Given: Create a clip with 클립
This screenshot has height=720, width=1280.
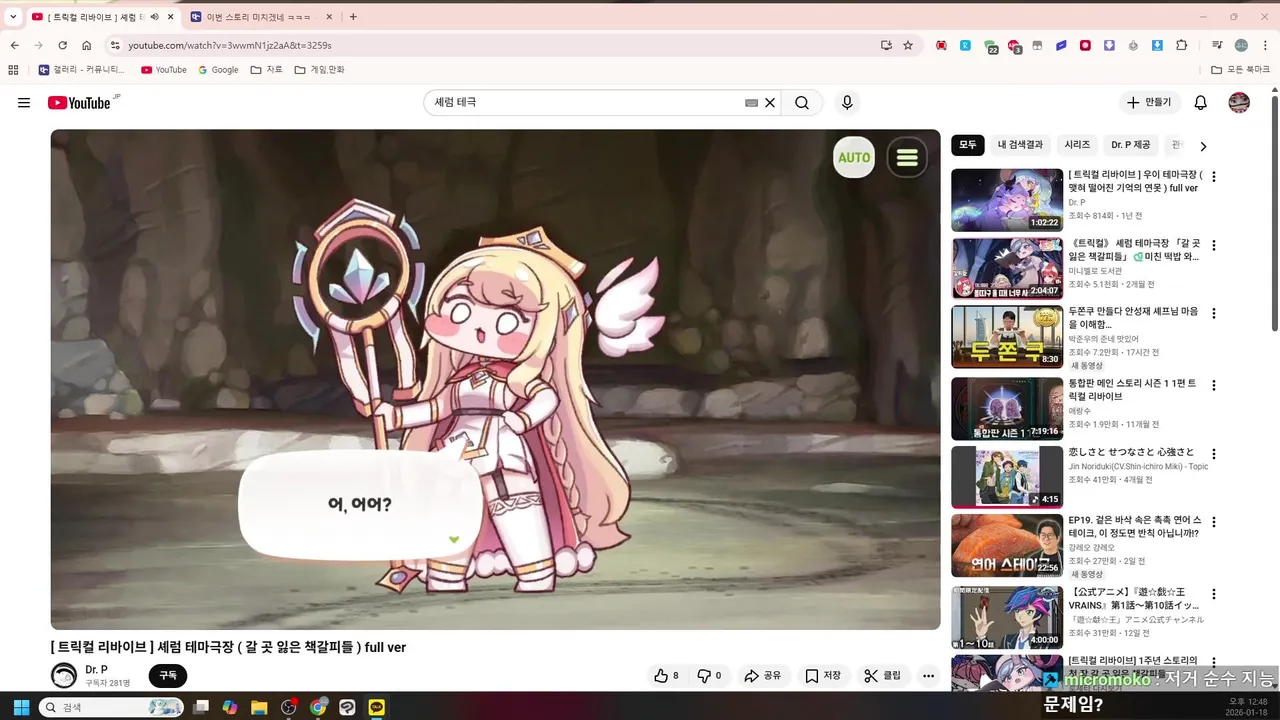Looking at the screenshot, I should (883, 676).
